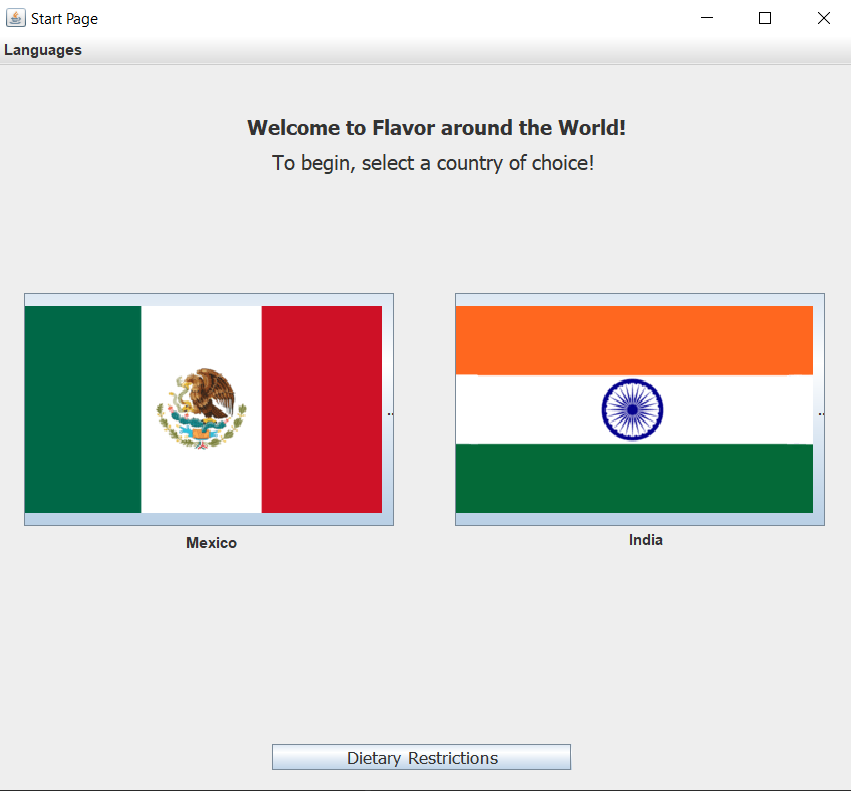Close the Start Page window
Image resolution: width=851 pixels, height=791 pixels.
pyautogui.click(x=823, y=18)
